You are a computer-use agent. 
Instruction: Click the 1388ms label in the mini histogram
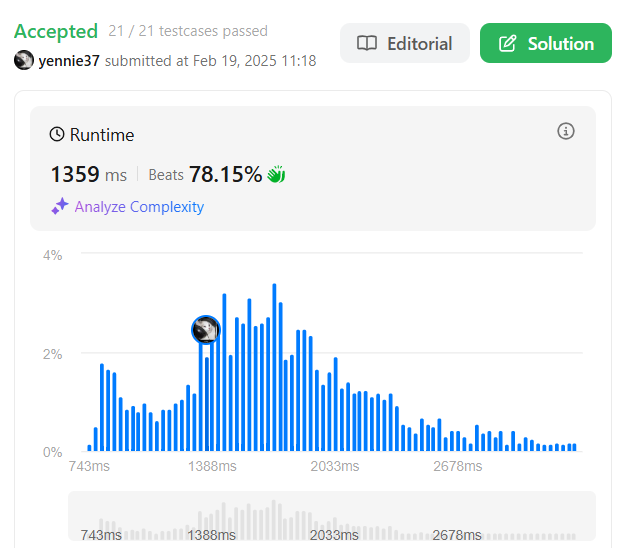click(212, 535)
